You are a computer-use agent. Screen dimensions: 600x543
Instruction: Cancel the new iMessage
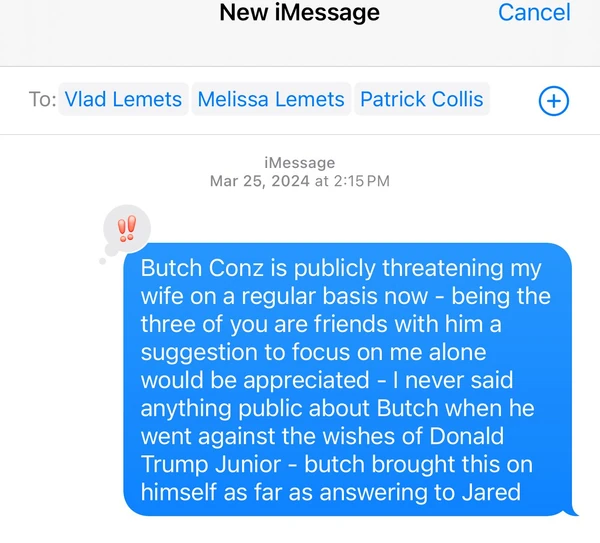(534, 12)
